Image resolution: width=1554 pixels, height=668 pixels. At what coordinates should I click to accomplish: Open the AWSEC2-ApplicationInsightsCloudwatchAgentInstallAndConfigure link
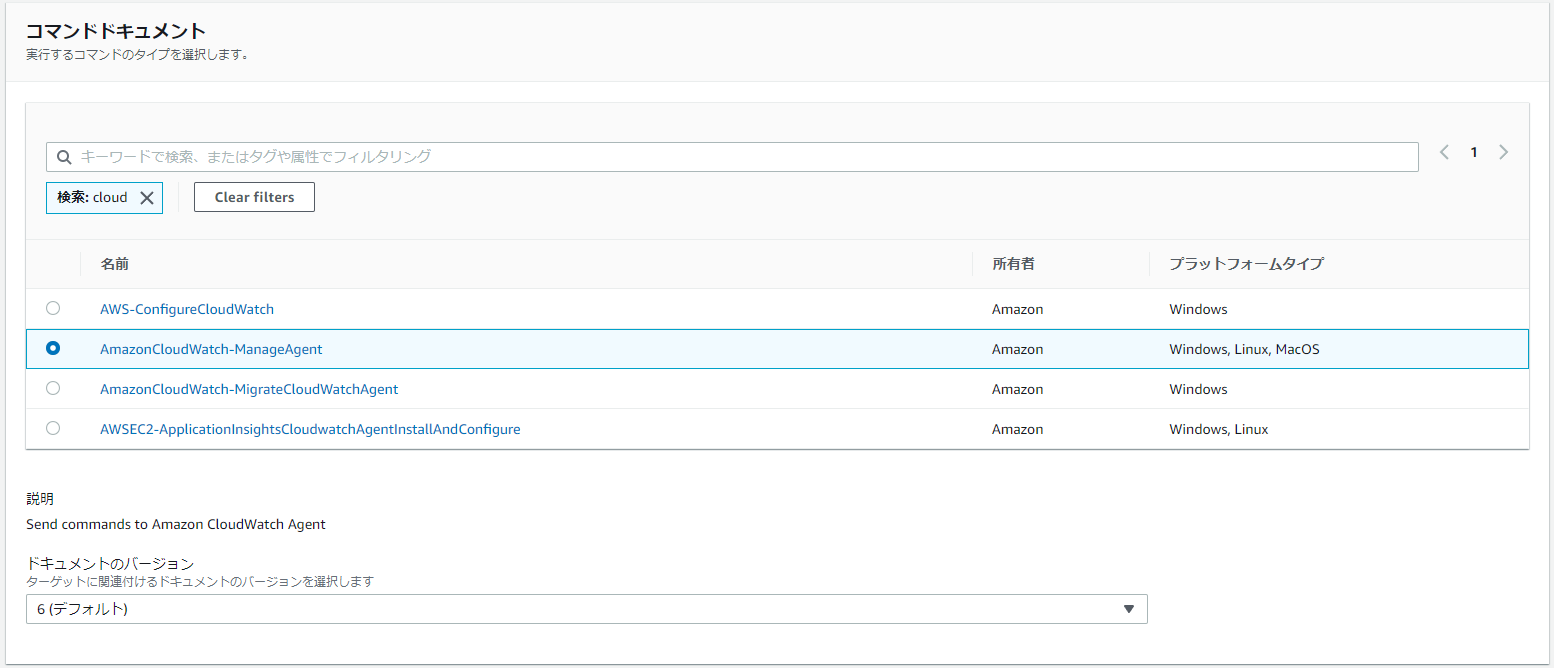pyautogui.click(x=310, y=429)
